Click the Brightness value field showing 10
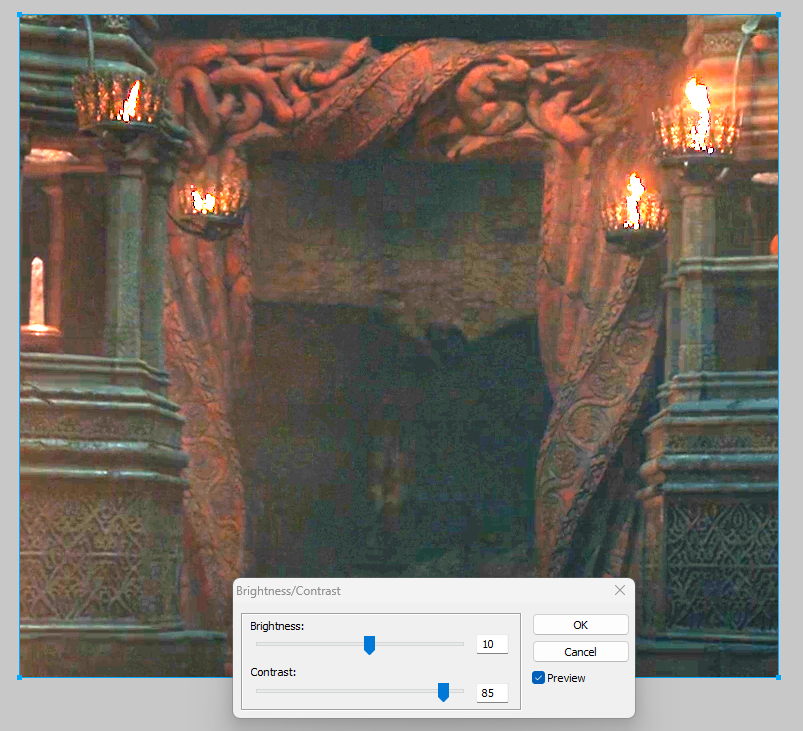 pos(492,644)
